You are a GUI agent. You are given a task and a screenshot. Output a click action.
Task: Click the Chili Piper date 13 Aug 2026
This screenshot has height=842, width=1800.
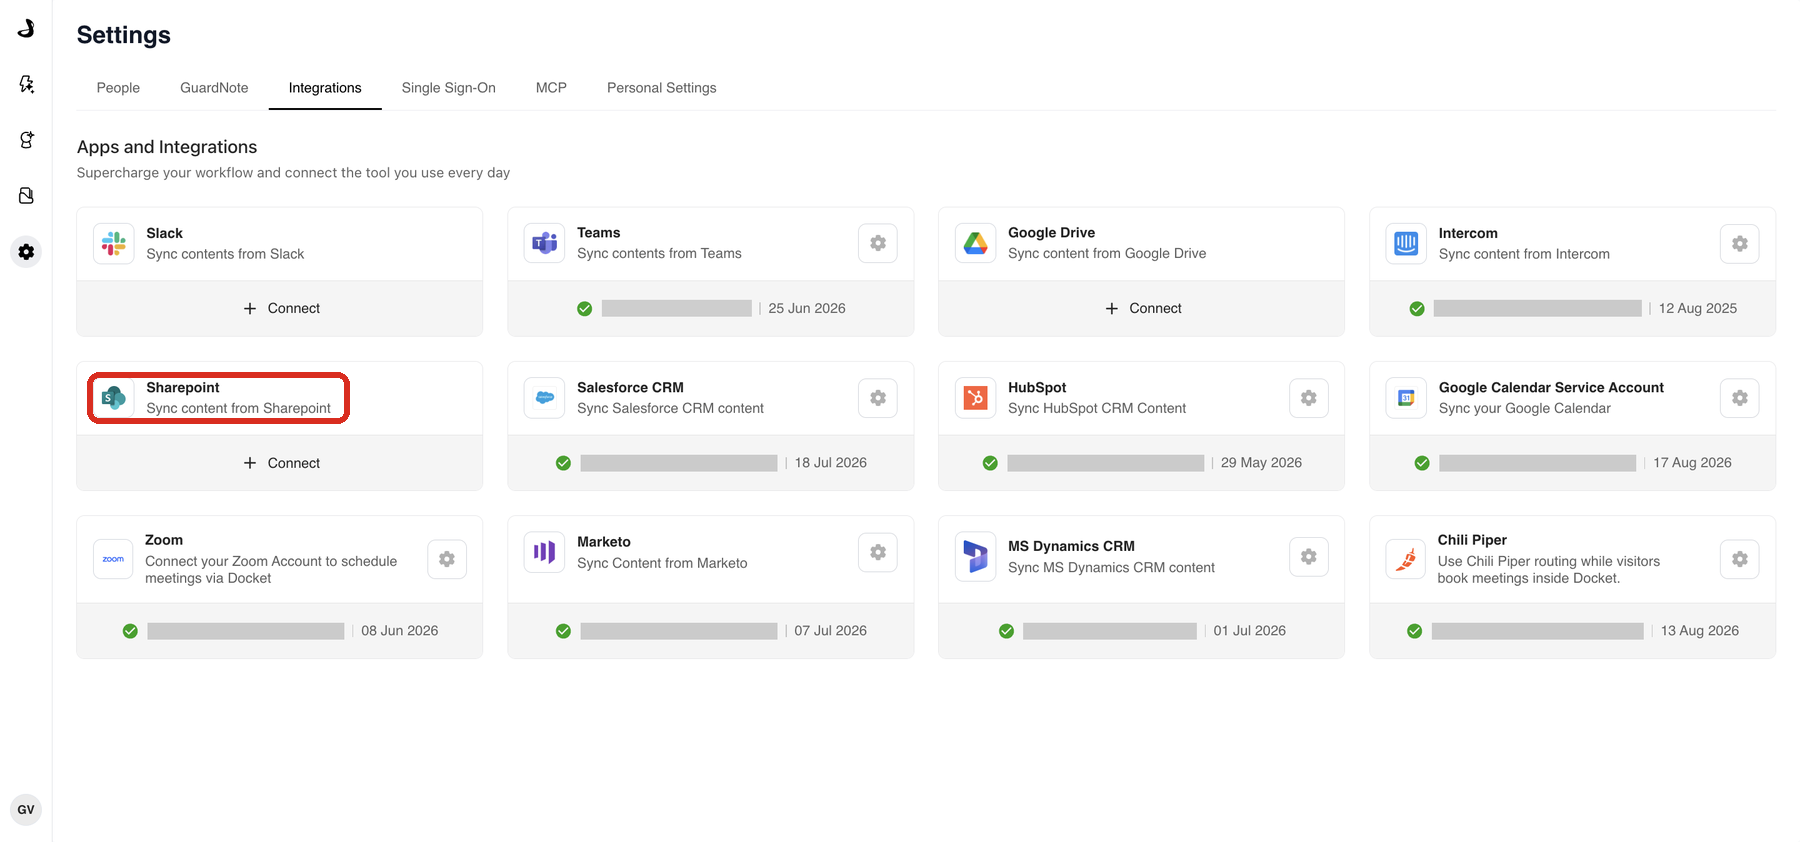coord(1700,630)
